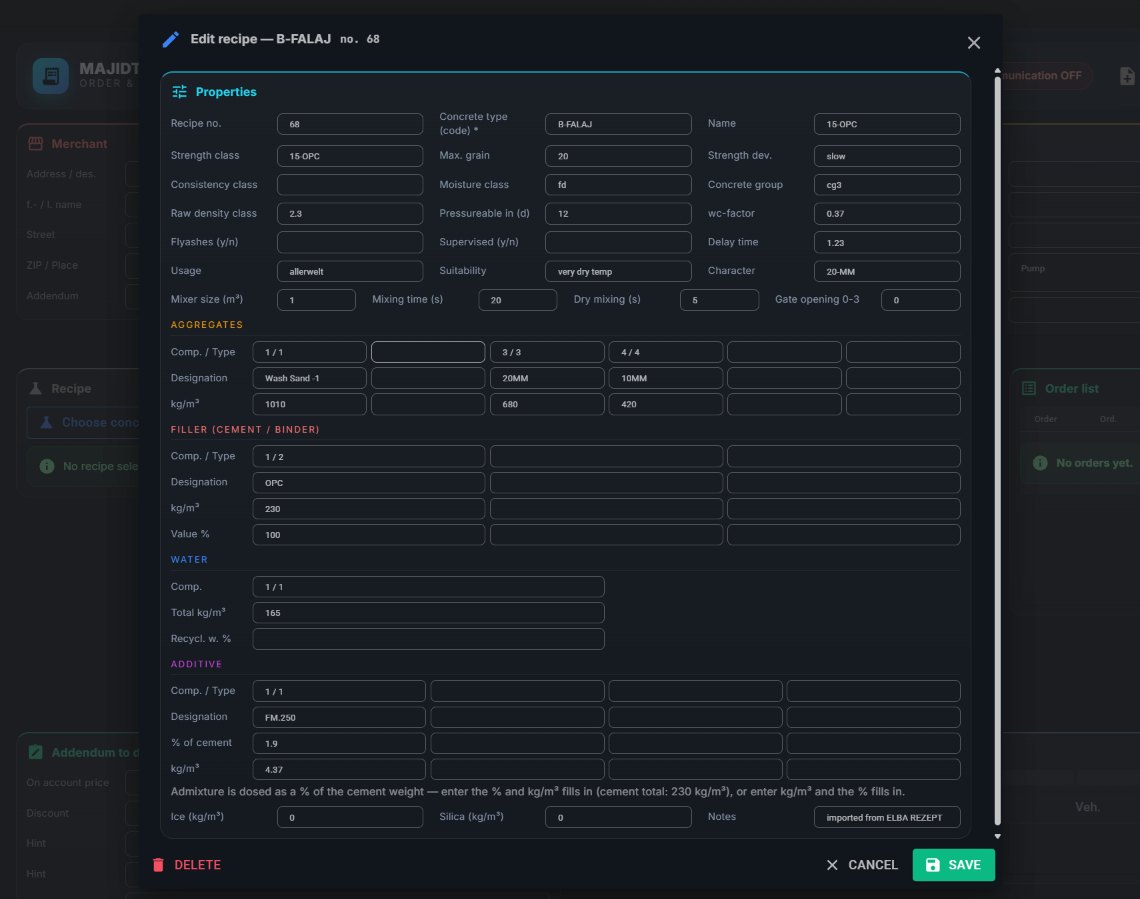Viewport: 1140px width, 899px height.
Task: Edit the Concrete group field cg3
Action: (887, 185)
